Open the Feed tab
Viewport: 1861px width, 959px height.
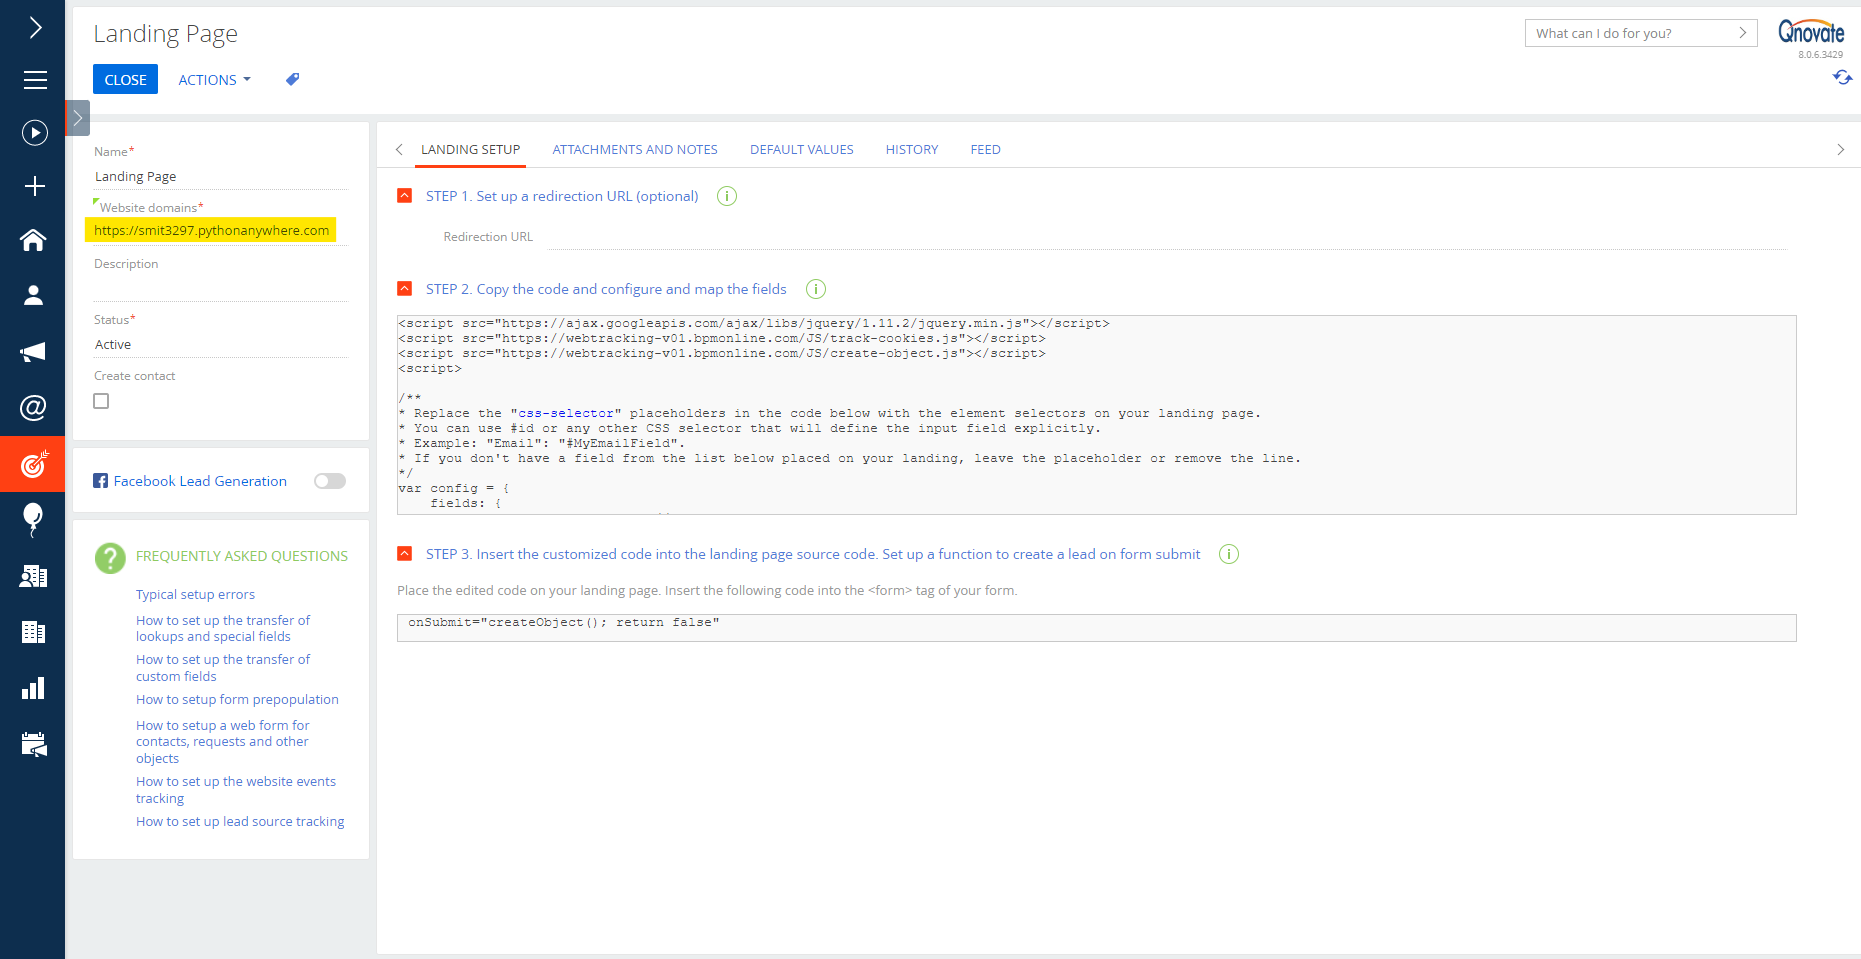[x=985, y=150]
